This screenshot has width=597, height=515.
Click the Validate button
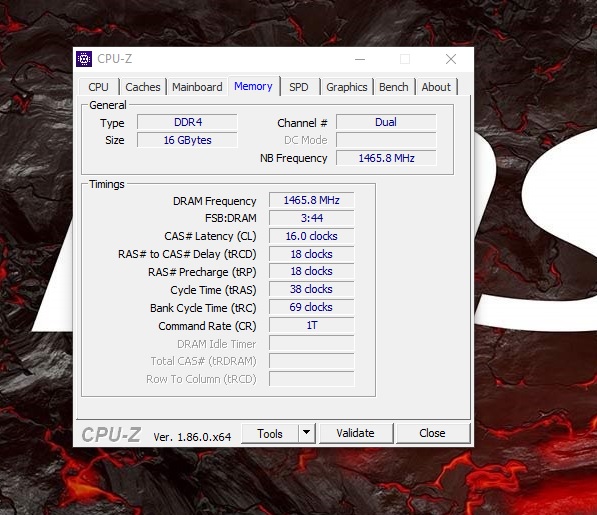(x=356, y=433)
